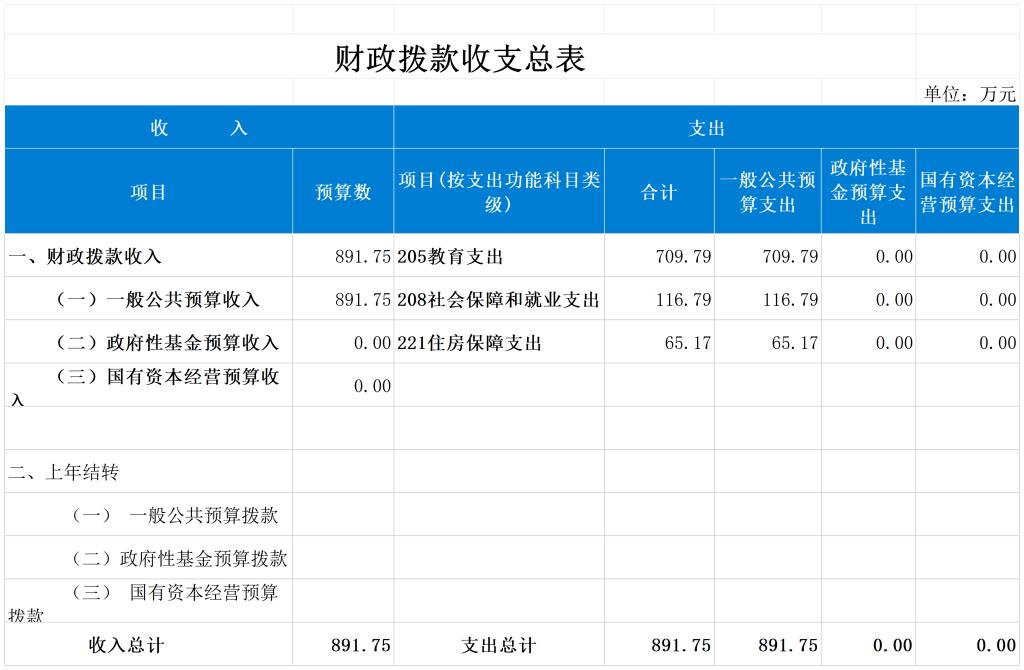Image resolution: width=1024 pixels, height=670 pixels.
Task: Click the 预算数 column header
Action: coord(343,192)
